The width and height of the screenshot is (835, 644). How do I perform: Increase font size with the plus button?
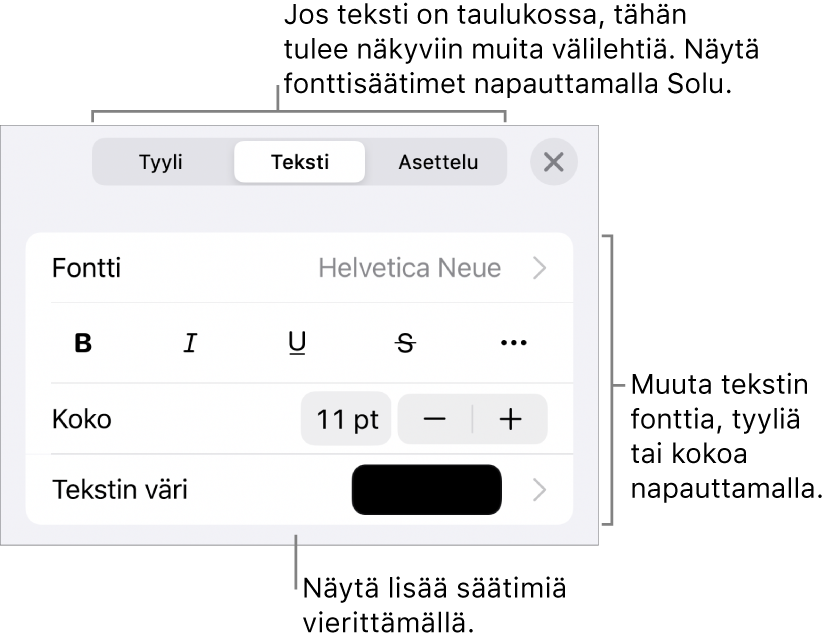pos(510,420)
